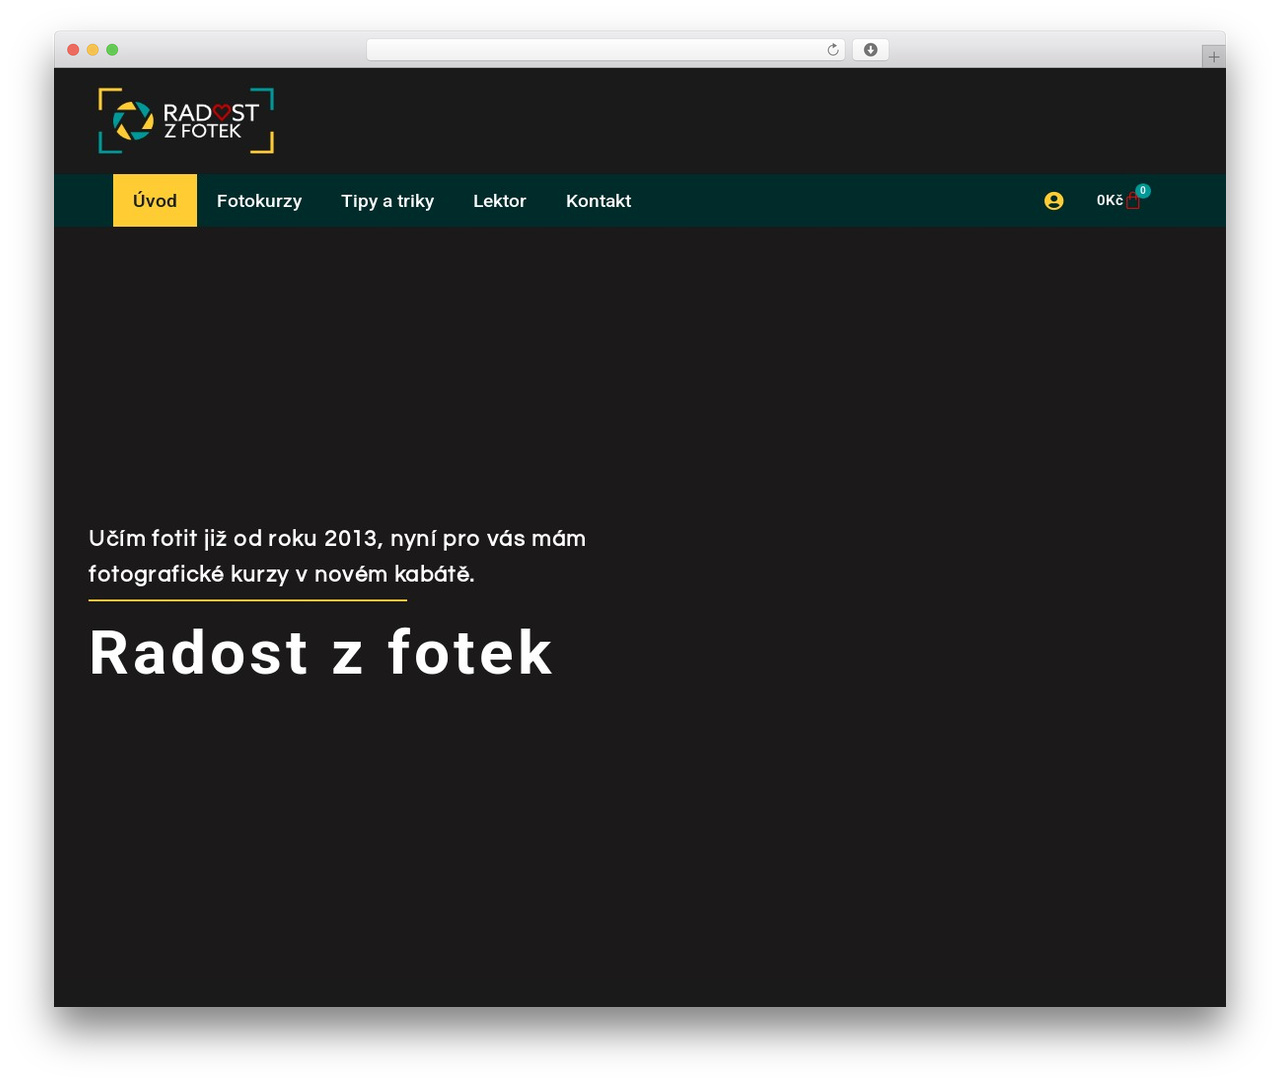Go to the Fotokurzy menu item
This screenshot has width=1280, height=1084.
(259, 201)
